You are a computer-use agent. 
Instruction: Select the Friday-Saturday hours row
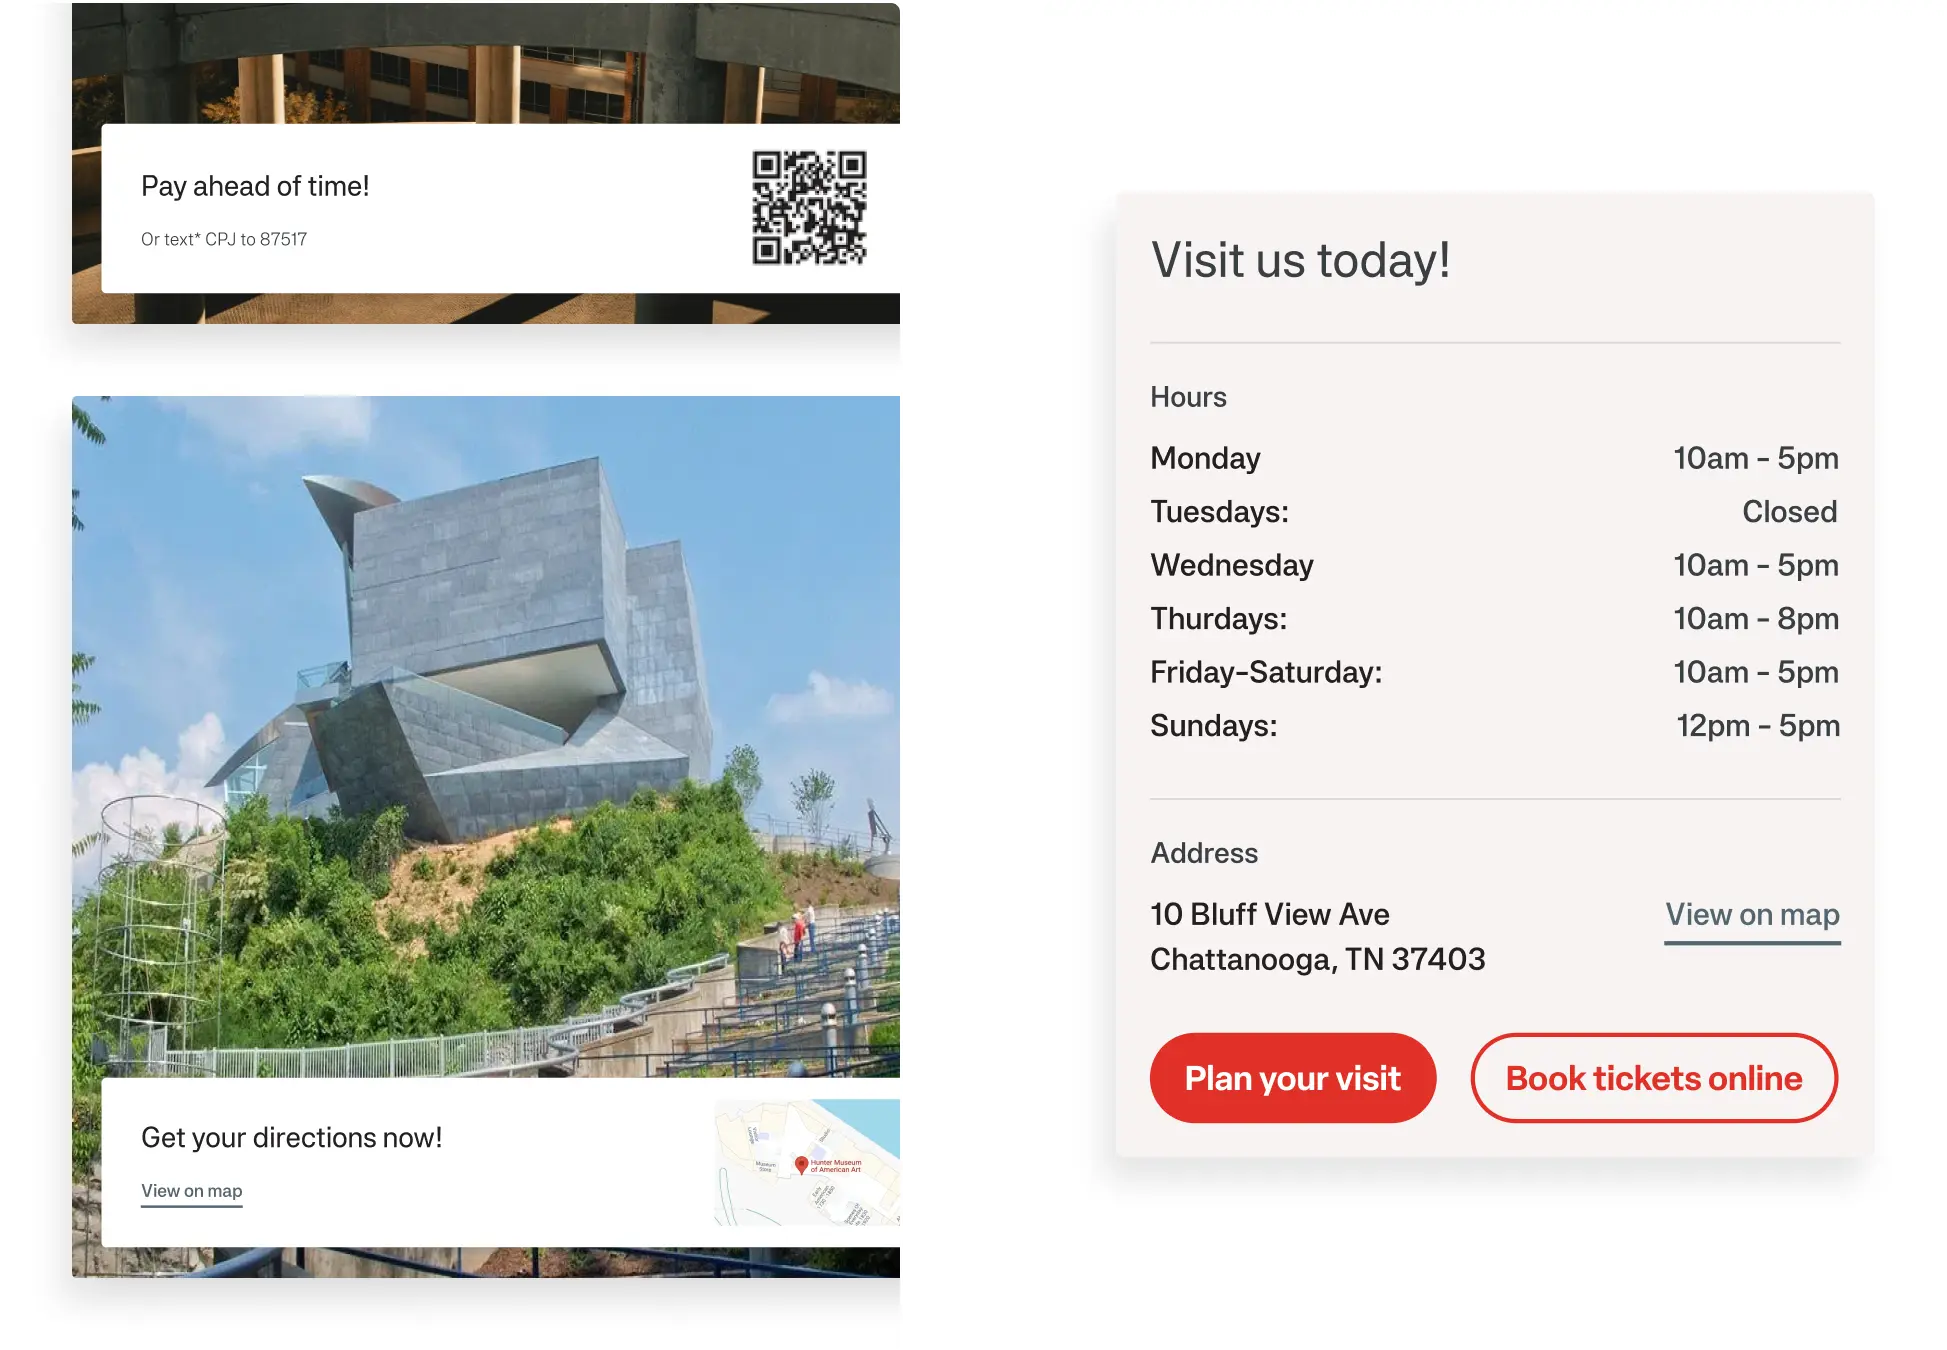click(1495, 672)
